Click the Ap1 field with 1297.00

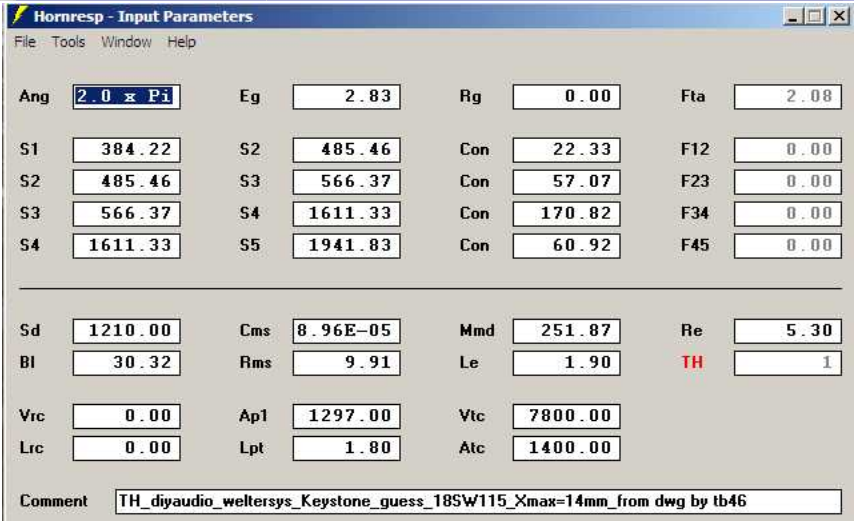coord(346,416)
